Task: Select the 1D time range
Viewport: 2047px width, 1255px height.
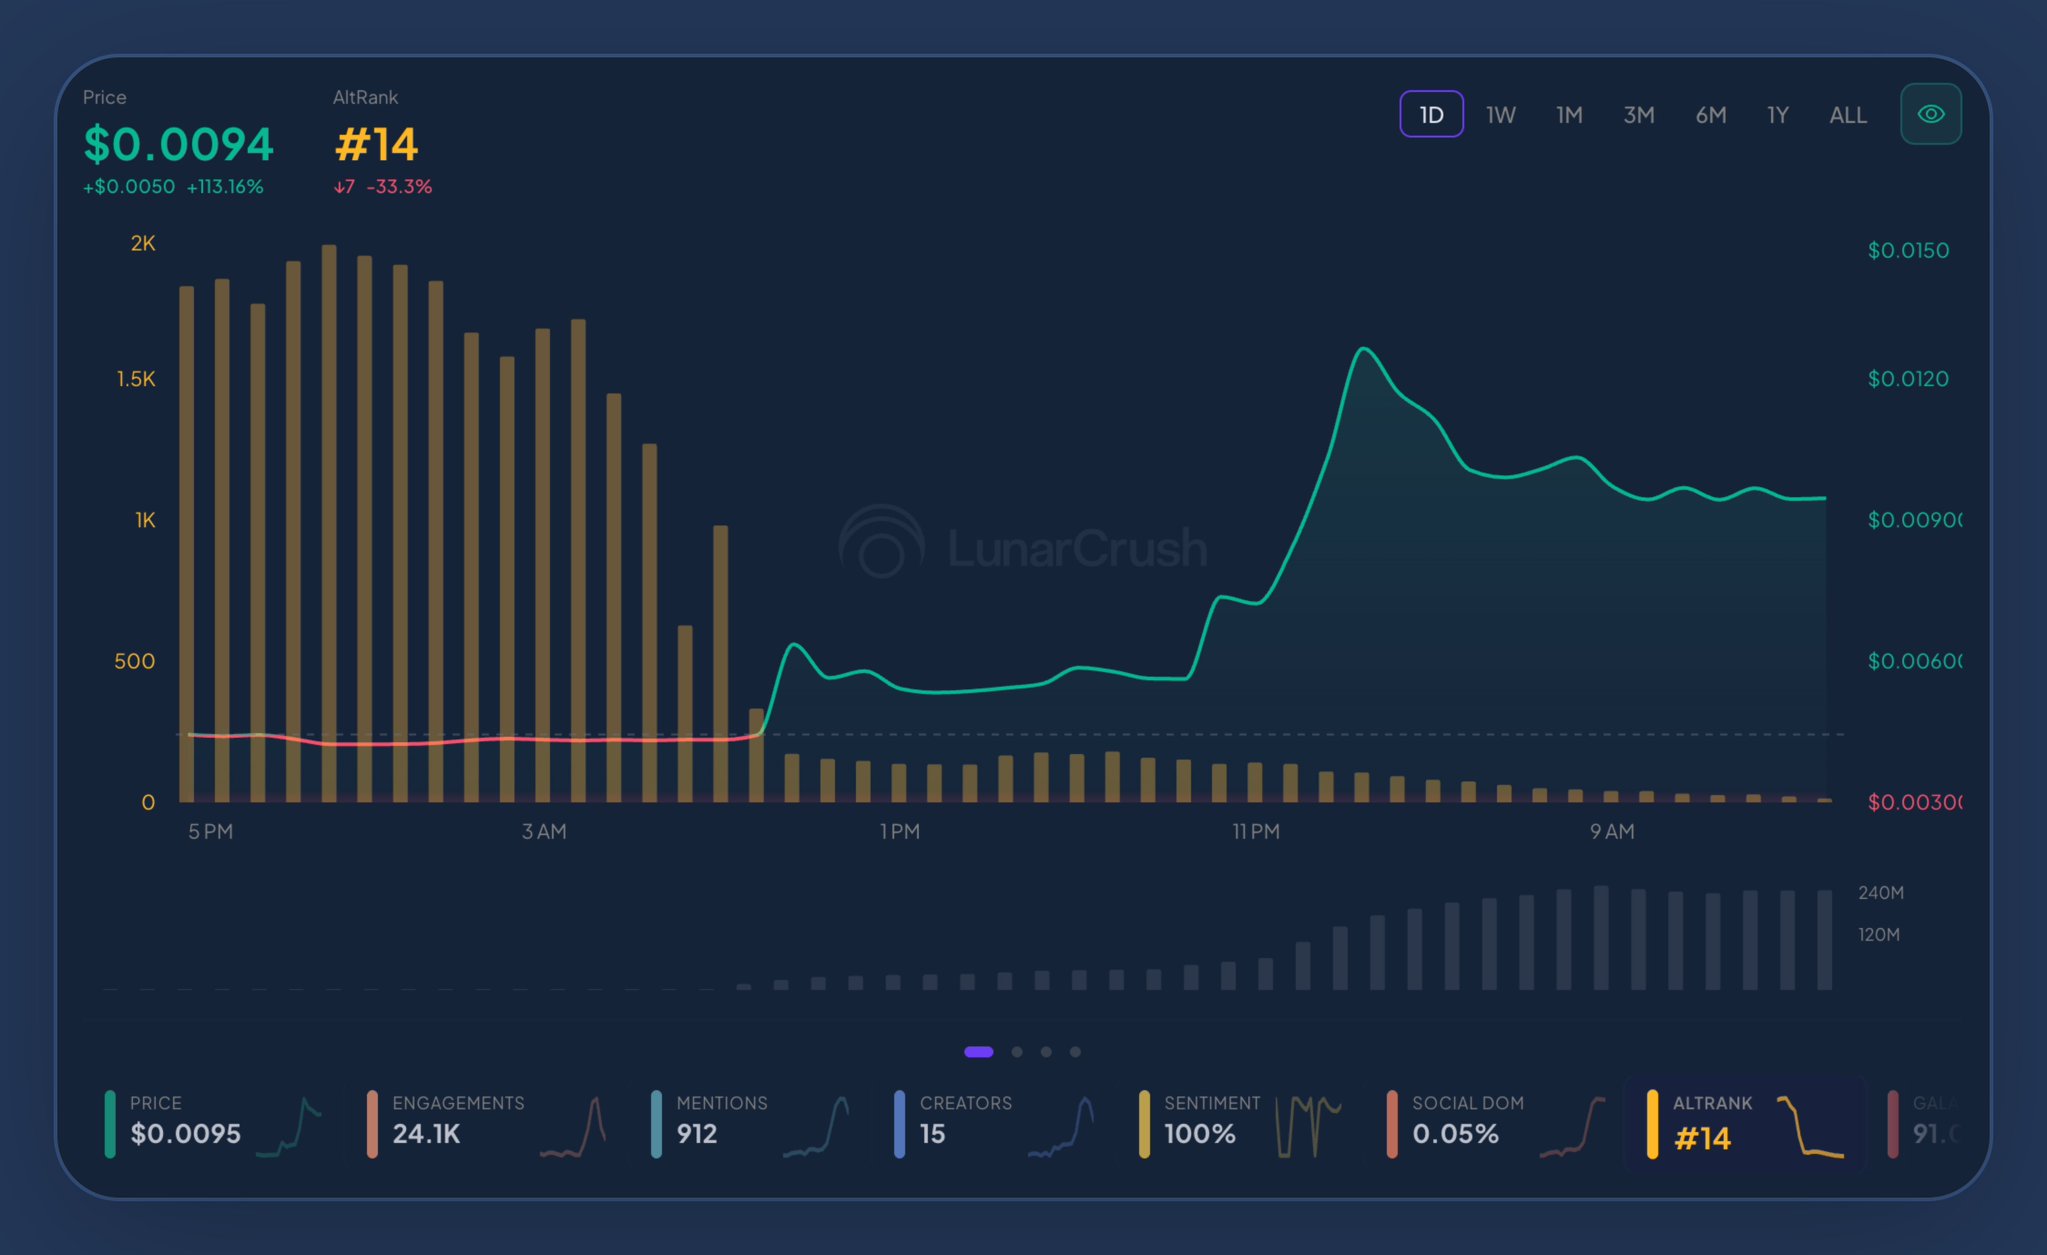Action: pos(1431,115)
